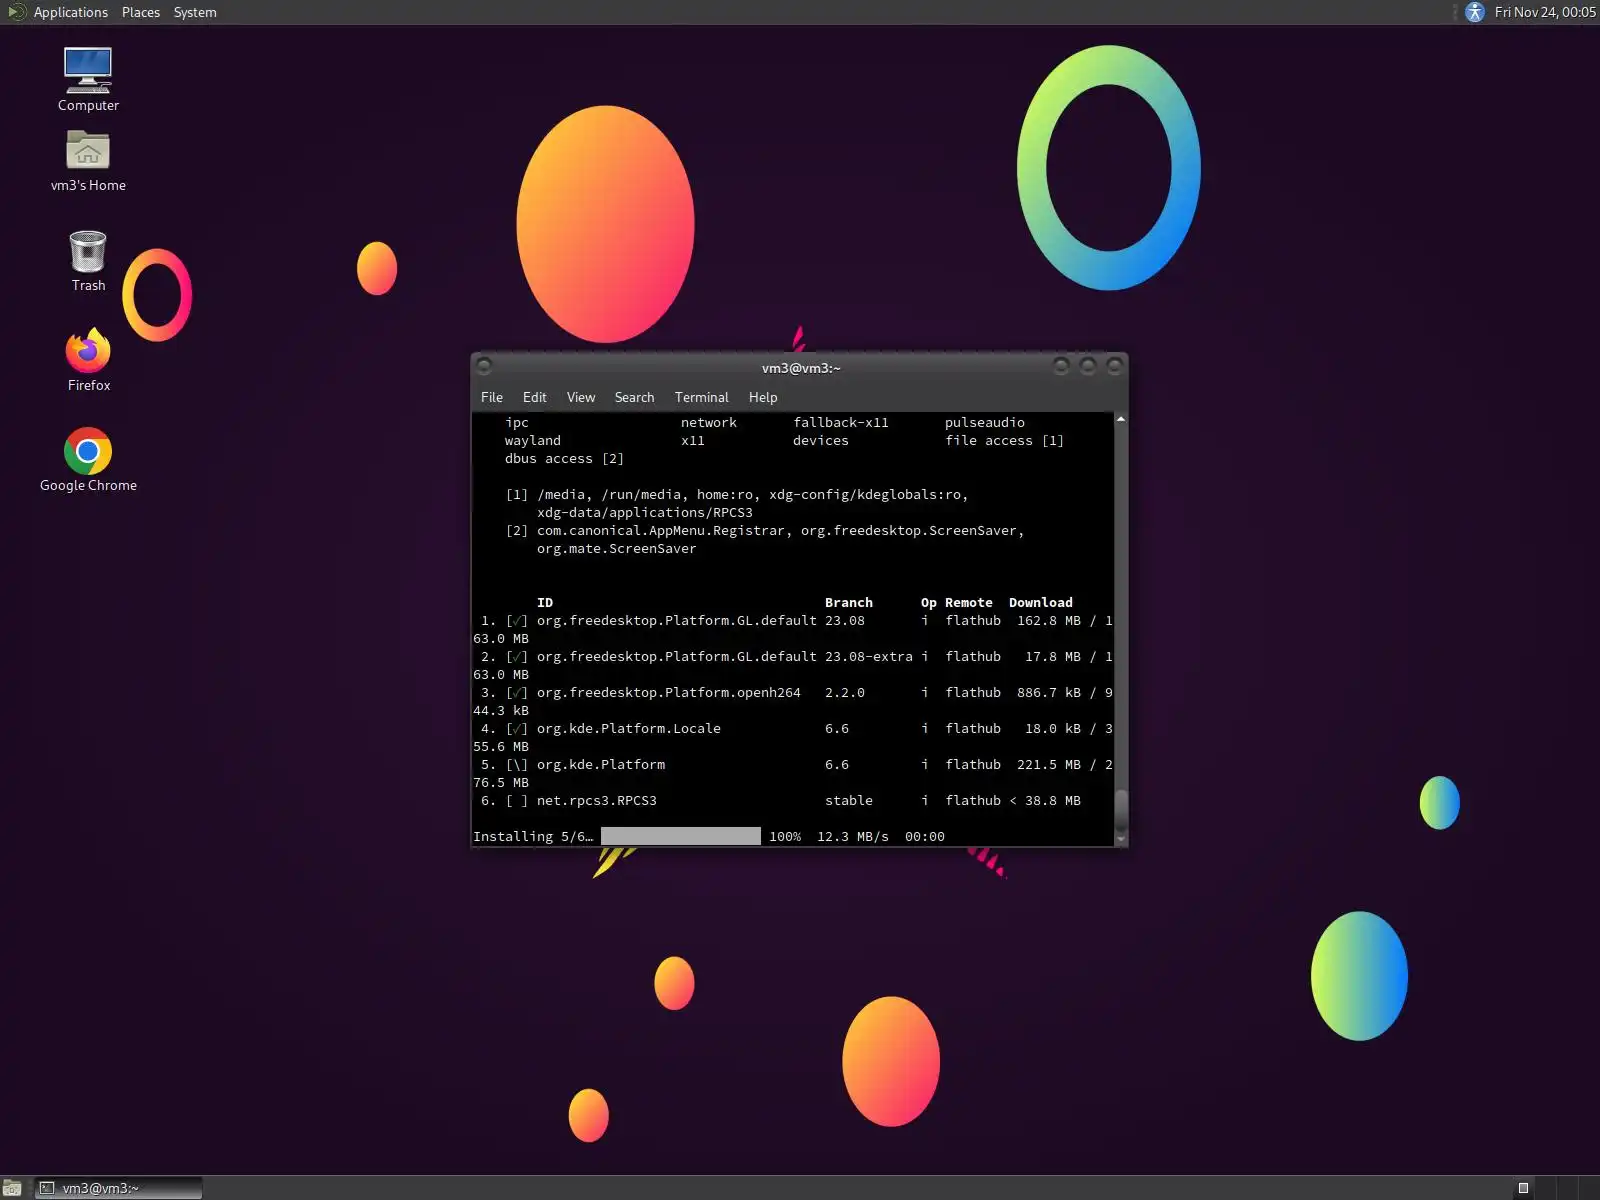The image size is (1600, 1200).
Task: Open the System menu in the top panel
Action: coord(195,12)
